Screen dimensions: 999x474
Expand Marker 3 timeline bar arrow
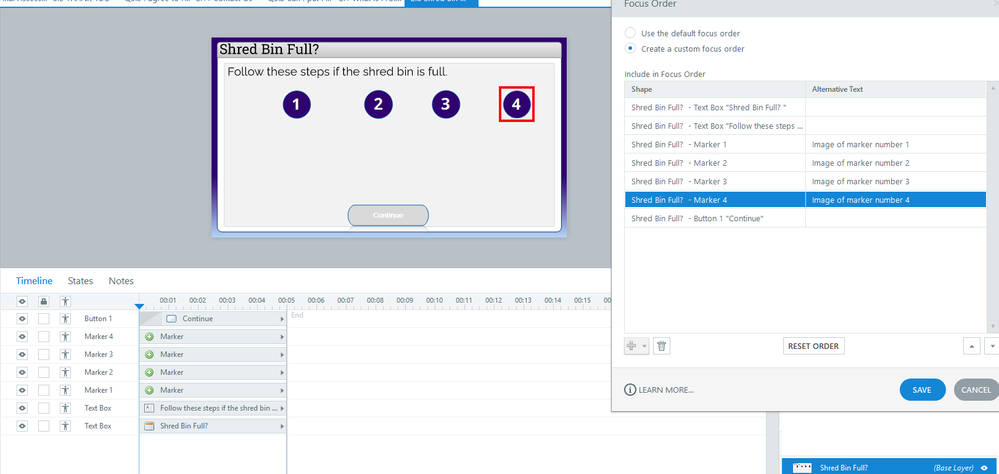tap(282, 354)
